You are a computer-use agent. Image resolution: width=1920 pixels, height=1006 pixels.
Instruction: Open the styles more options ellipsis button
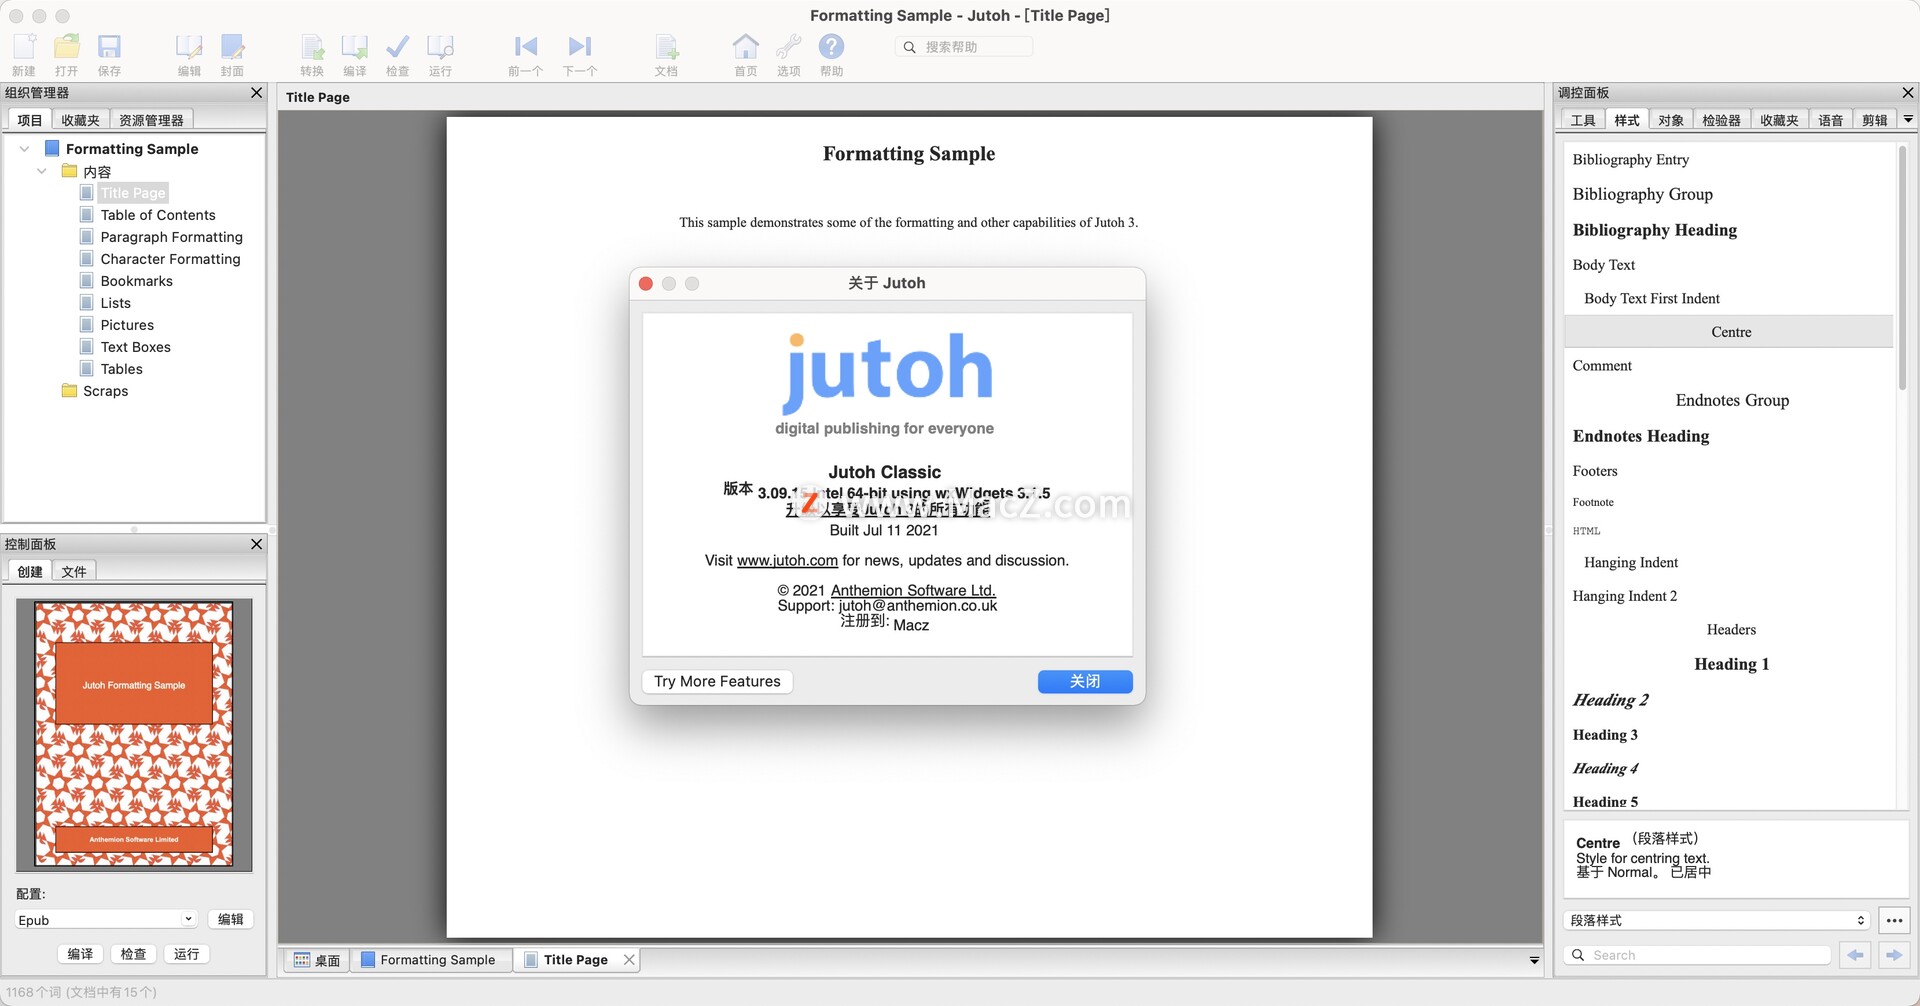click(x=1894, y=920)
